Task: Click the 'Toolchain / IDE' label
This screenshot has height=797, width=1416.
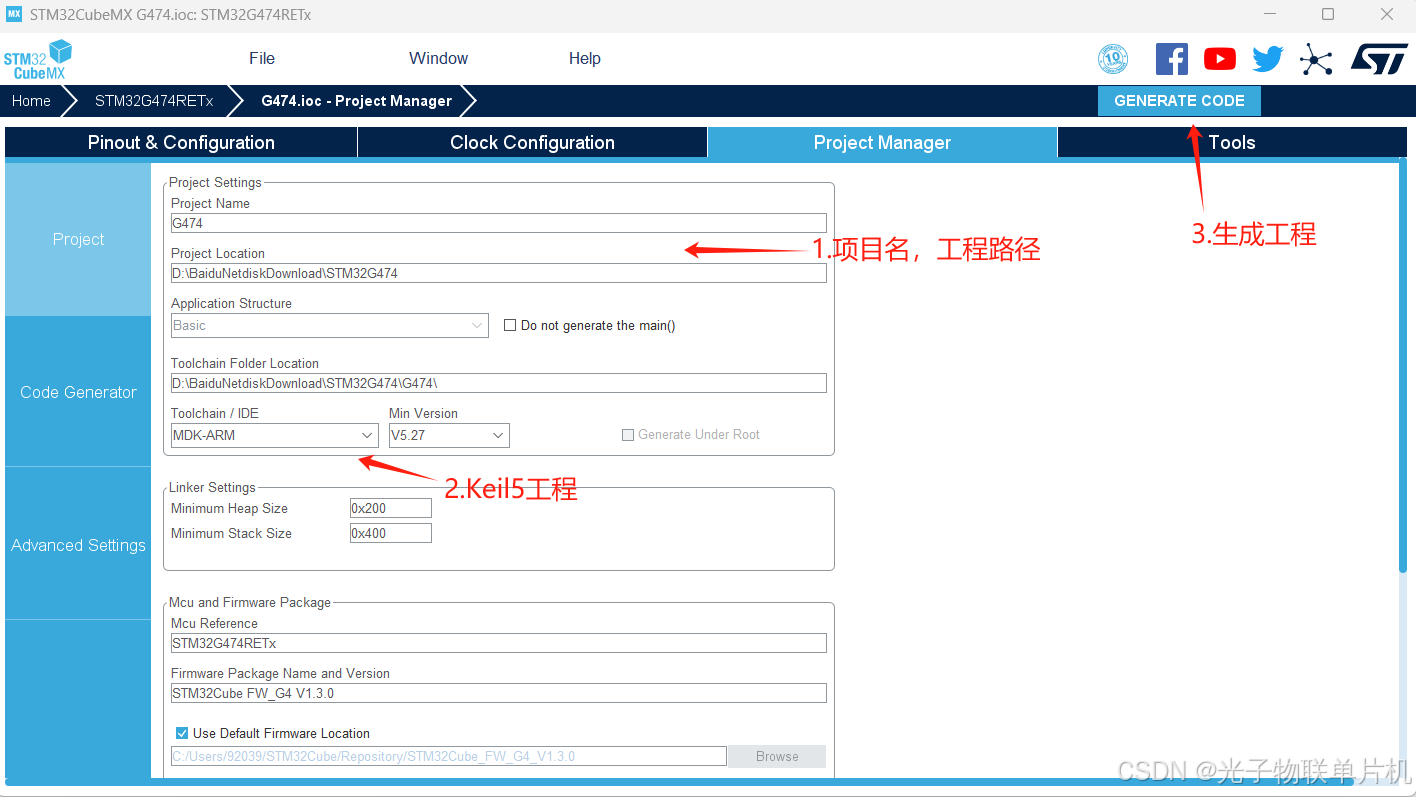Action: (x=215, y=413)
